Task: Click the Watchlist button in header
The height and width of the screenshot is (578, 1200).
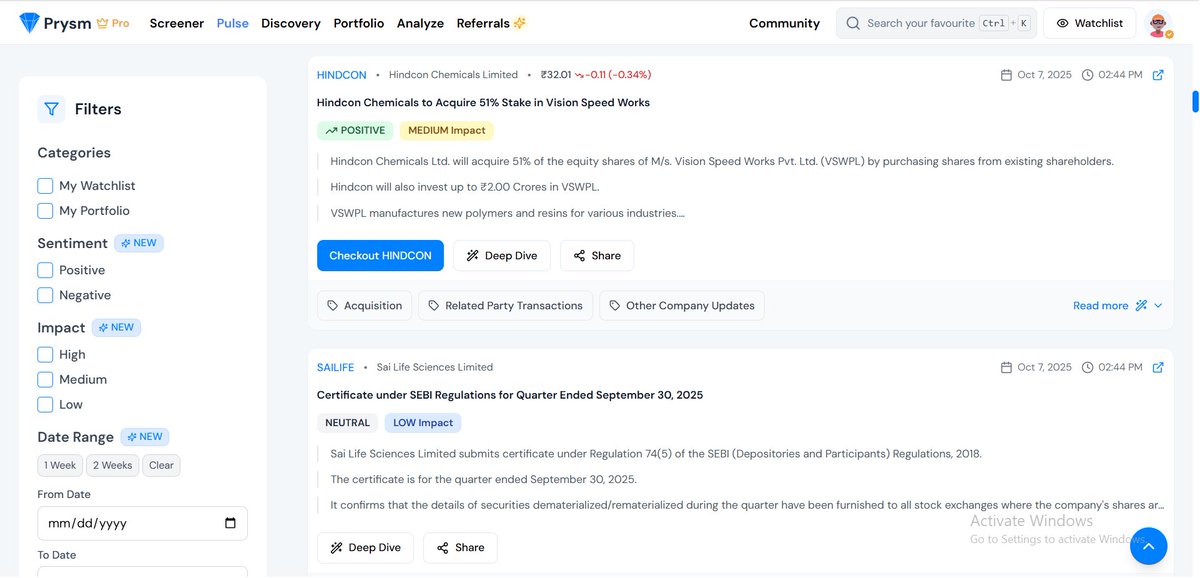Action: pos(1089,23)
